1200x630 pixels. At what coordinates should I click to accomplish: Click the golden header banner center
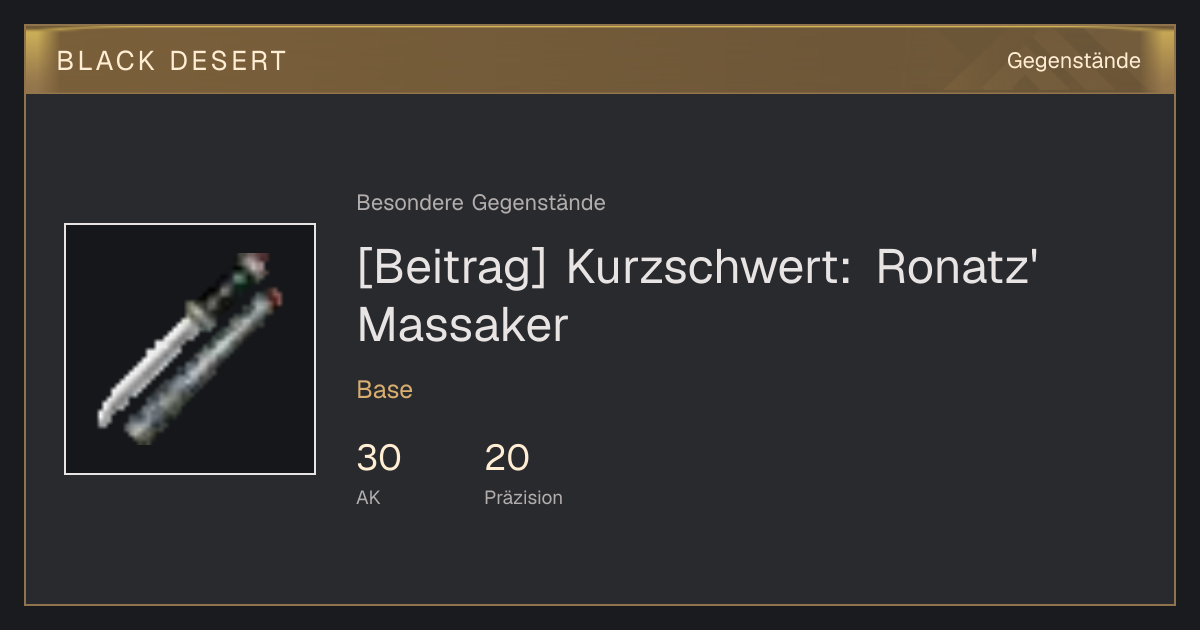[600, 60]
